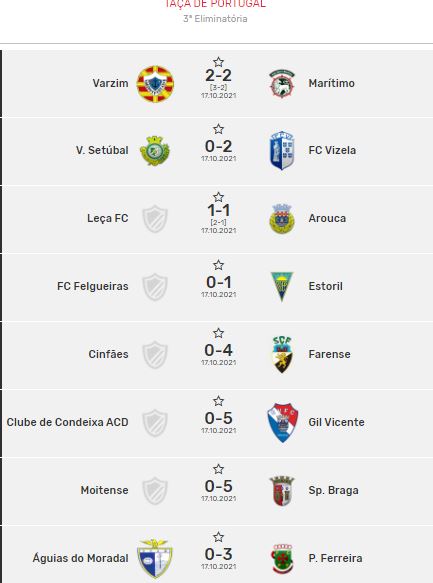Open the 0-4 Cinfães vs Farense result
Screen dimensions: 433x583
tap(219, 350)
